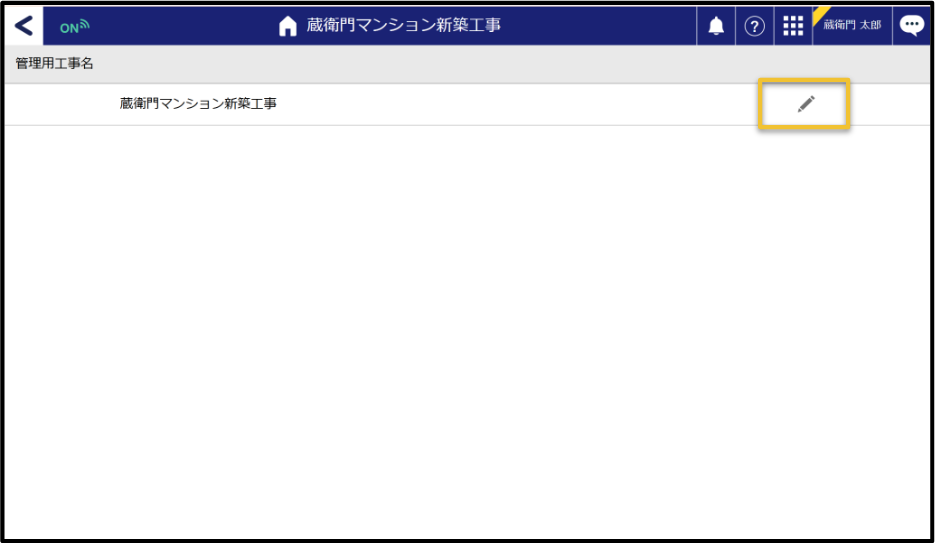This screenshot has width=935, height=543.
Task: Open the apps grid menu
Action: coord(793,27)
